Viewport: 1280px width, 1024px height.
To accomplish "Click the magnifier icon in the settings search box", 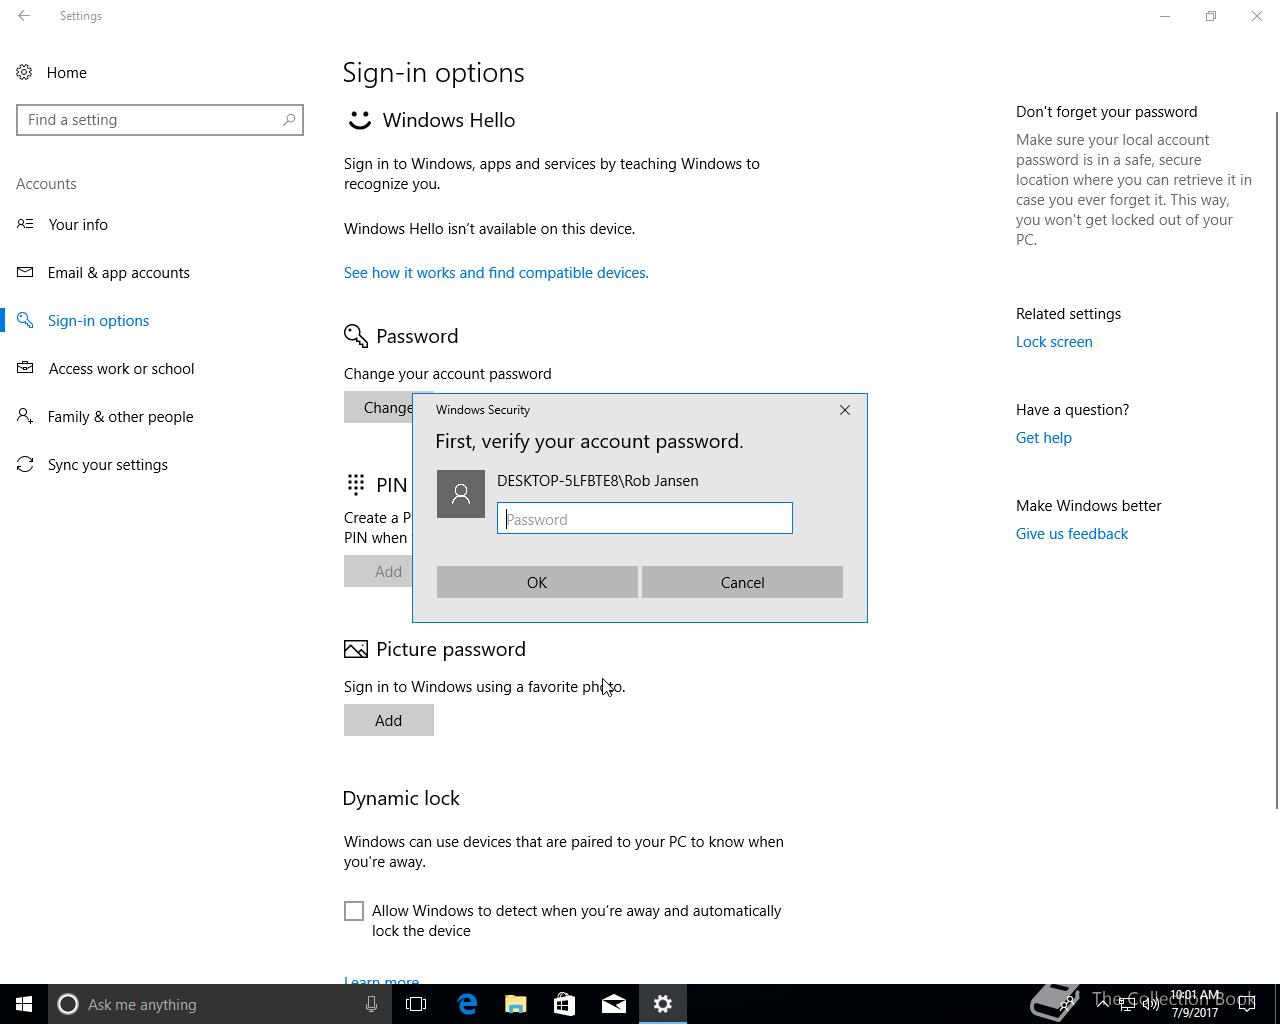I will (x=289, y=120).
